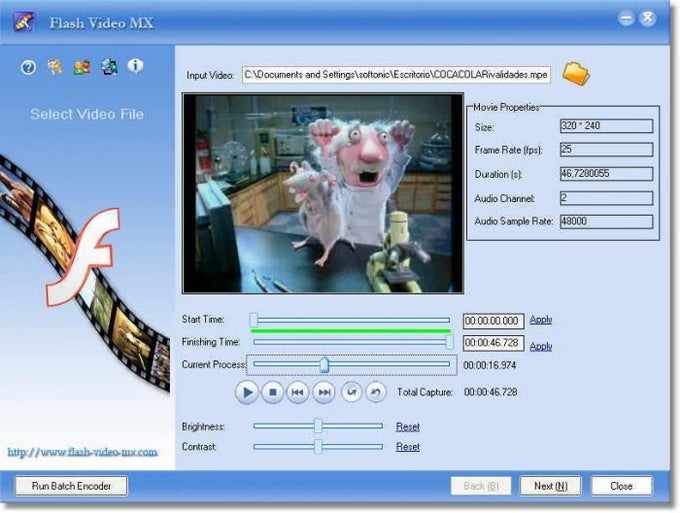Viewport: 680px width, 513px height.
Task: Click the disabled Back (B) button
Action: (x=481, y=486)
